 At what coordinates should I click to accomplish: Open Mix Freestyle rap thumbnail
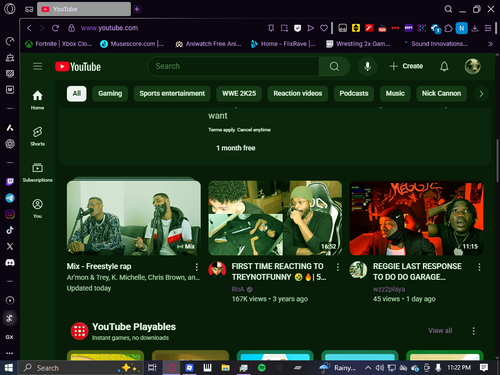tap(134, 218)
